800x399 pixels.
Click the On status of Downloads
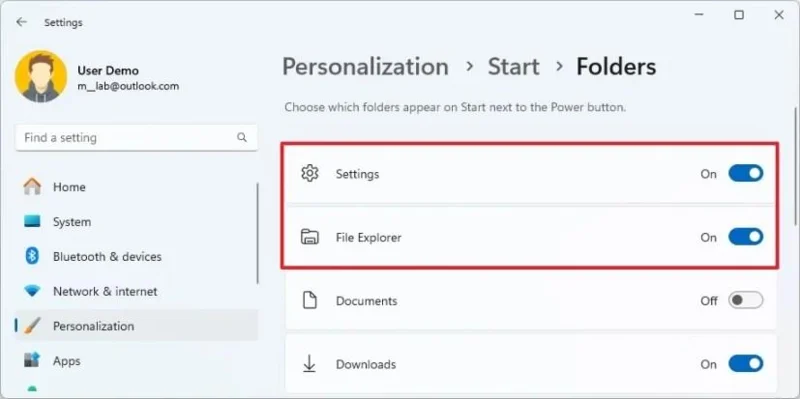709,364
